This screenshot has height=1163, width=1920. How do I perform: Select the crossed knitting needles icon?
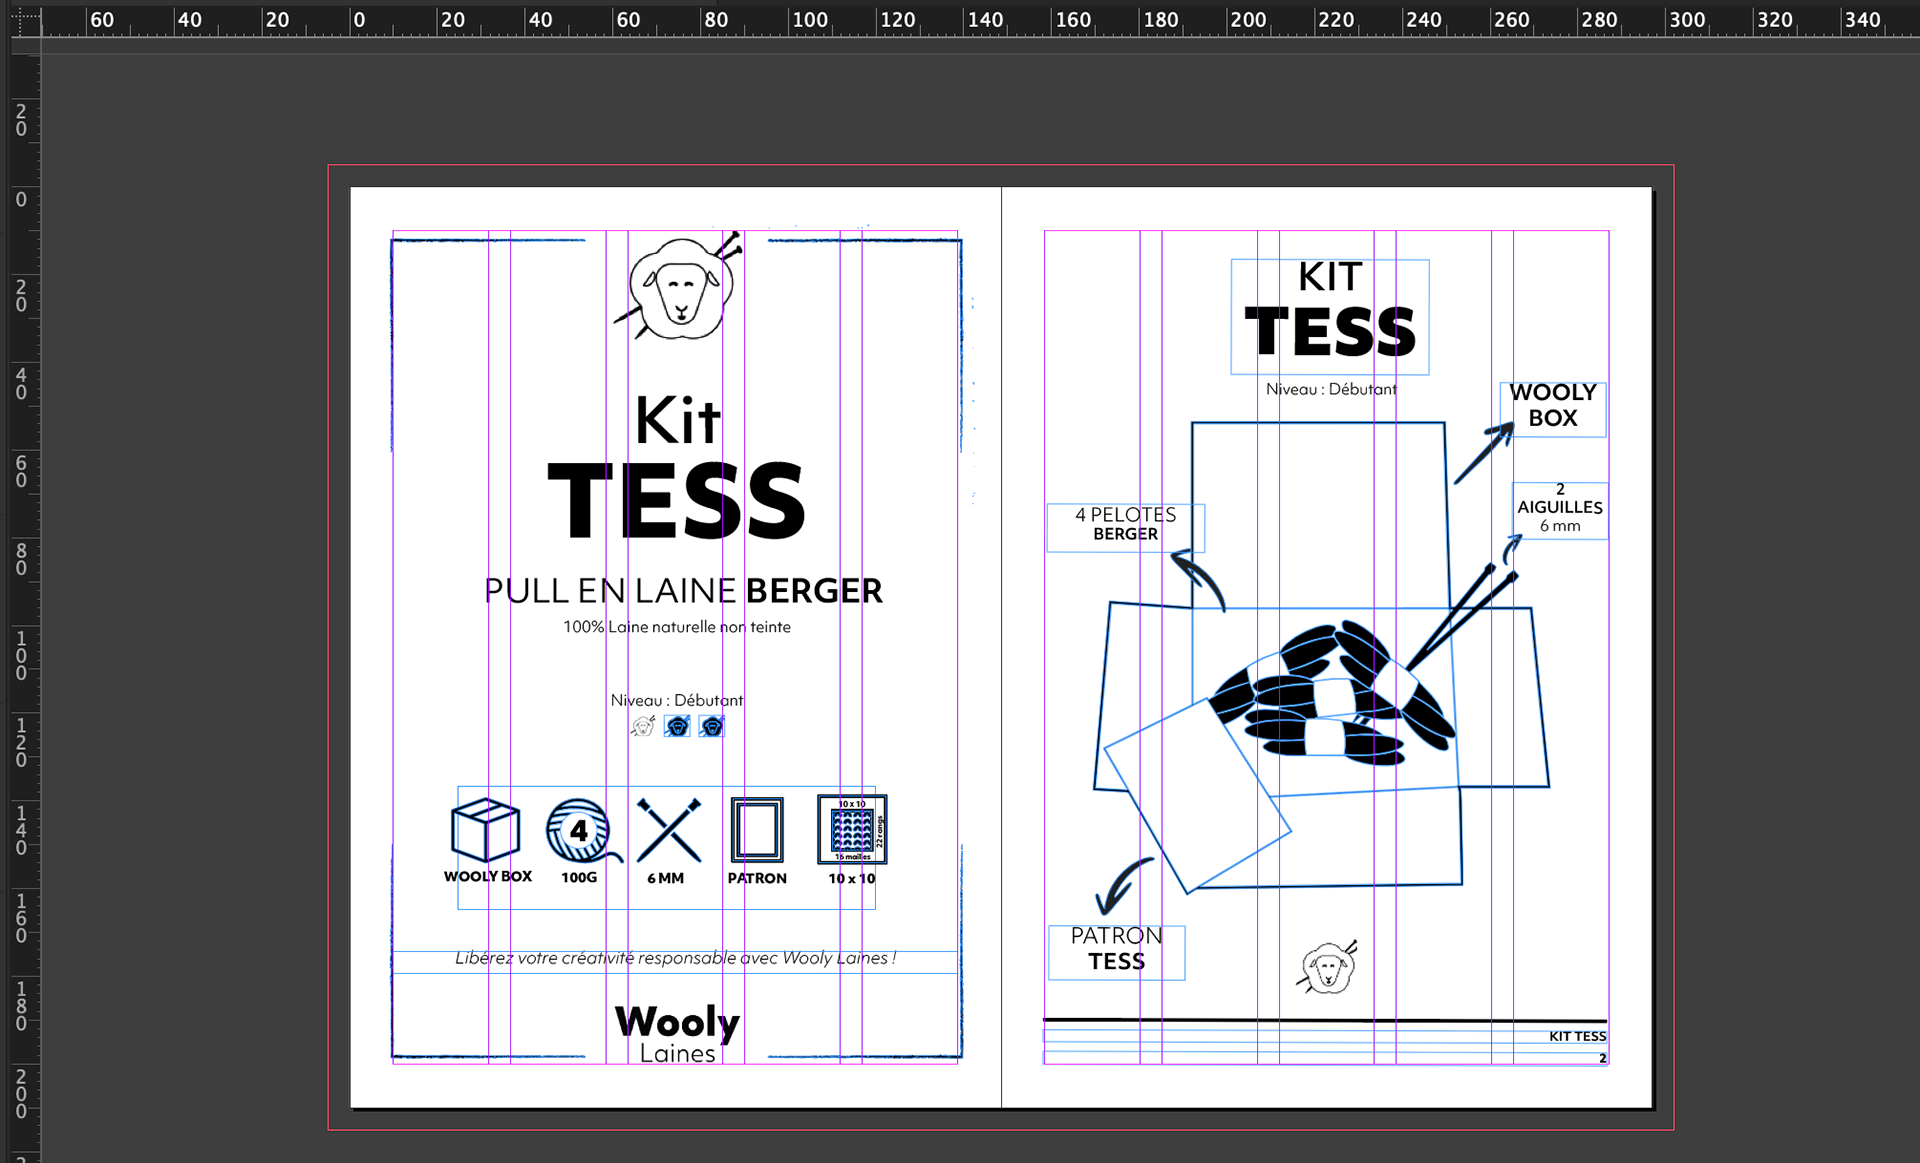(x=669, y=830)
